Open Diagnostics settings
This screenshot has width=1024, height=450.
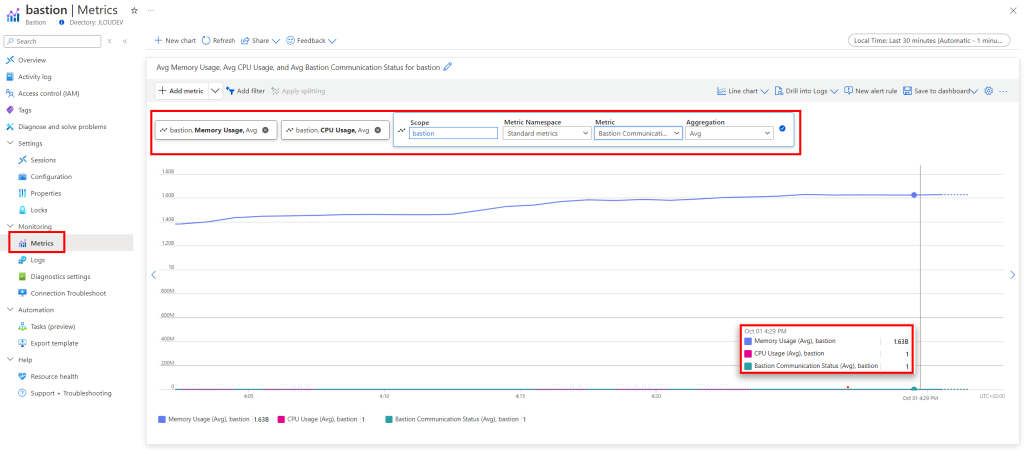(x=60, y=276)
